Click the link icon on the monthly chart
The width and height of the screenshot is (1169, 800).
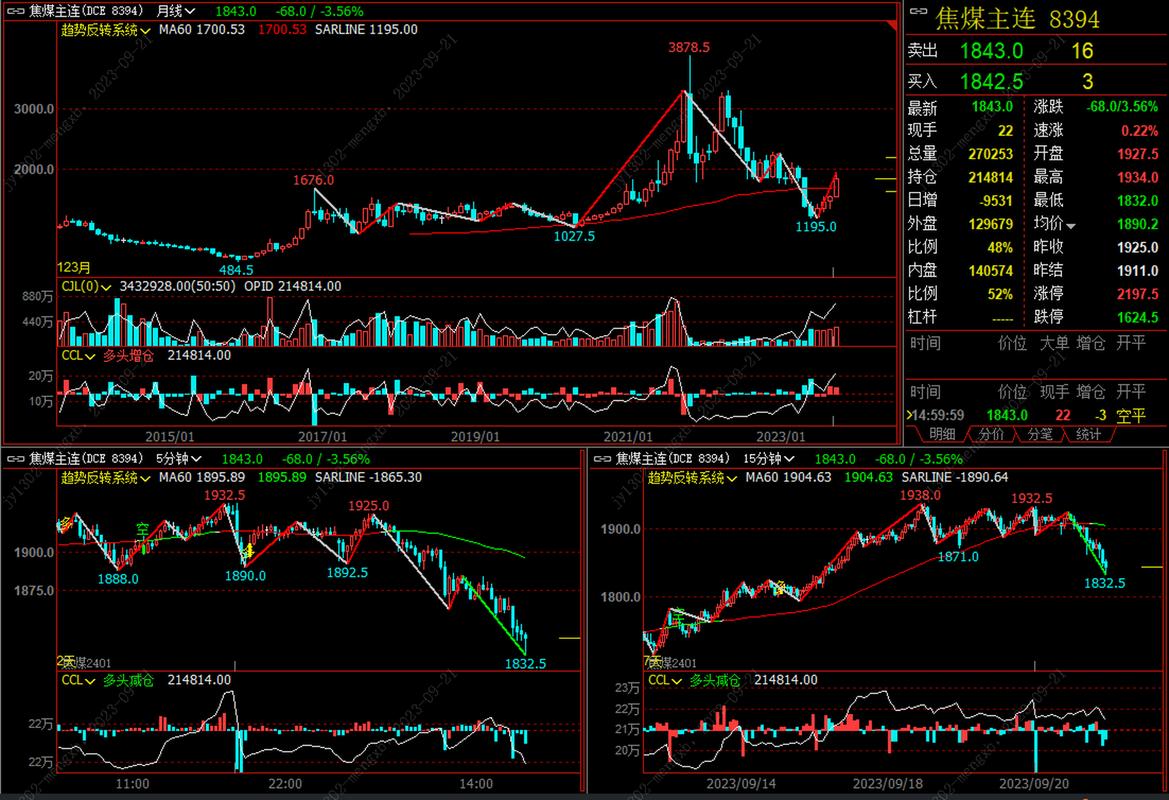(14, 11)
